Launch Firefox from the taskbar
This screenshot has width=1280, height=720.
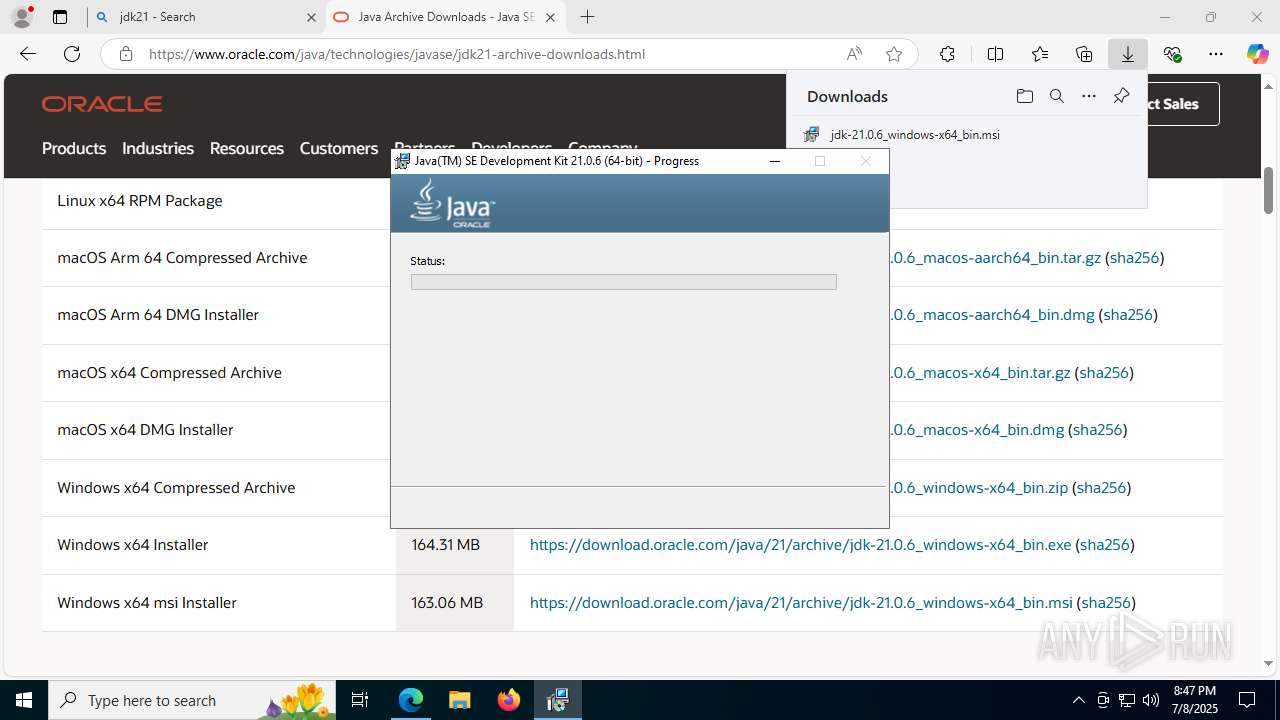[509, 700]
